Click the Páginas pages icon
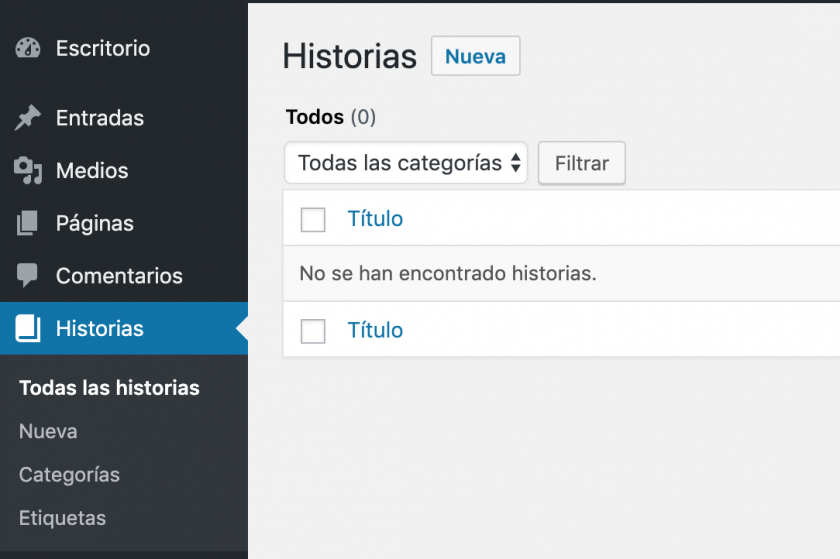This screenshot has height=559, width=840. tap(28, 223)
